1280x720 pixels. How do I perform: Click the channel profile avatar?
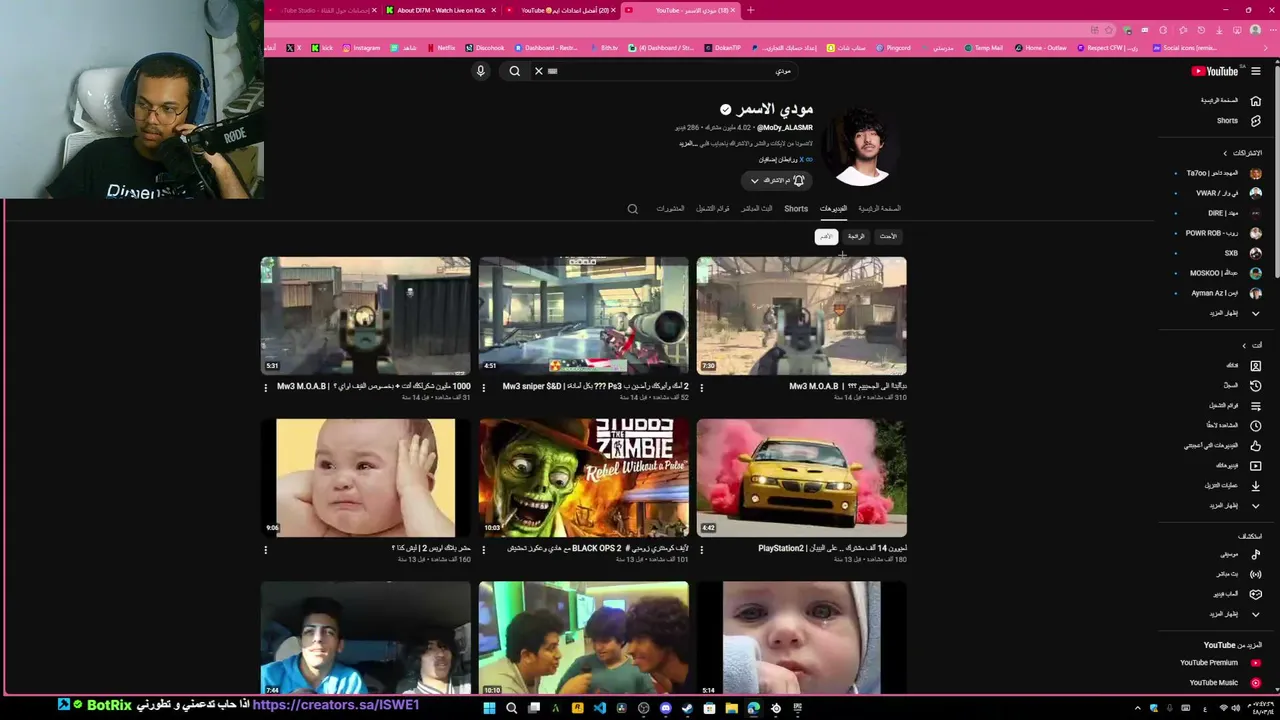tap(862, 146)
